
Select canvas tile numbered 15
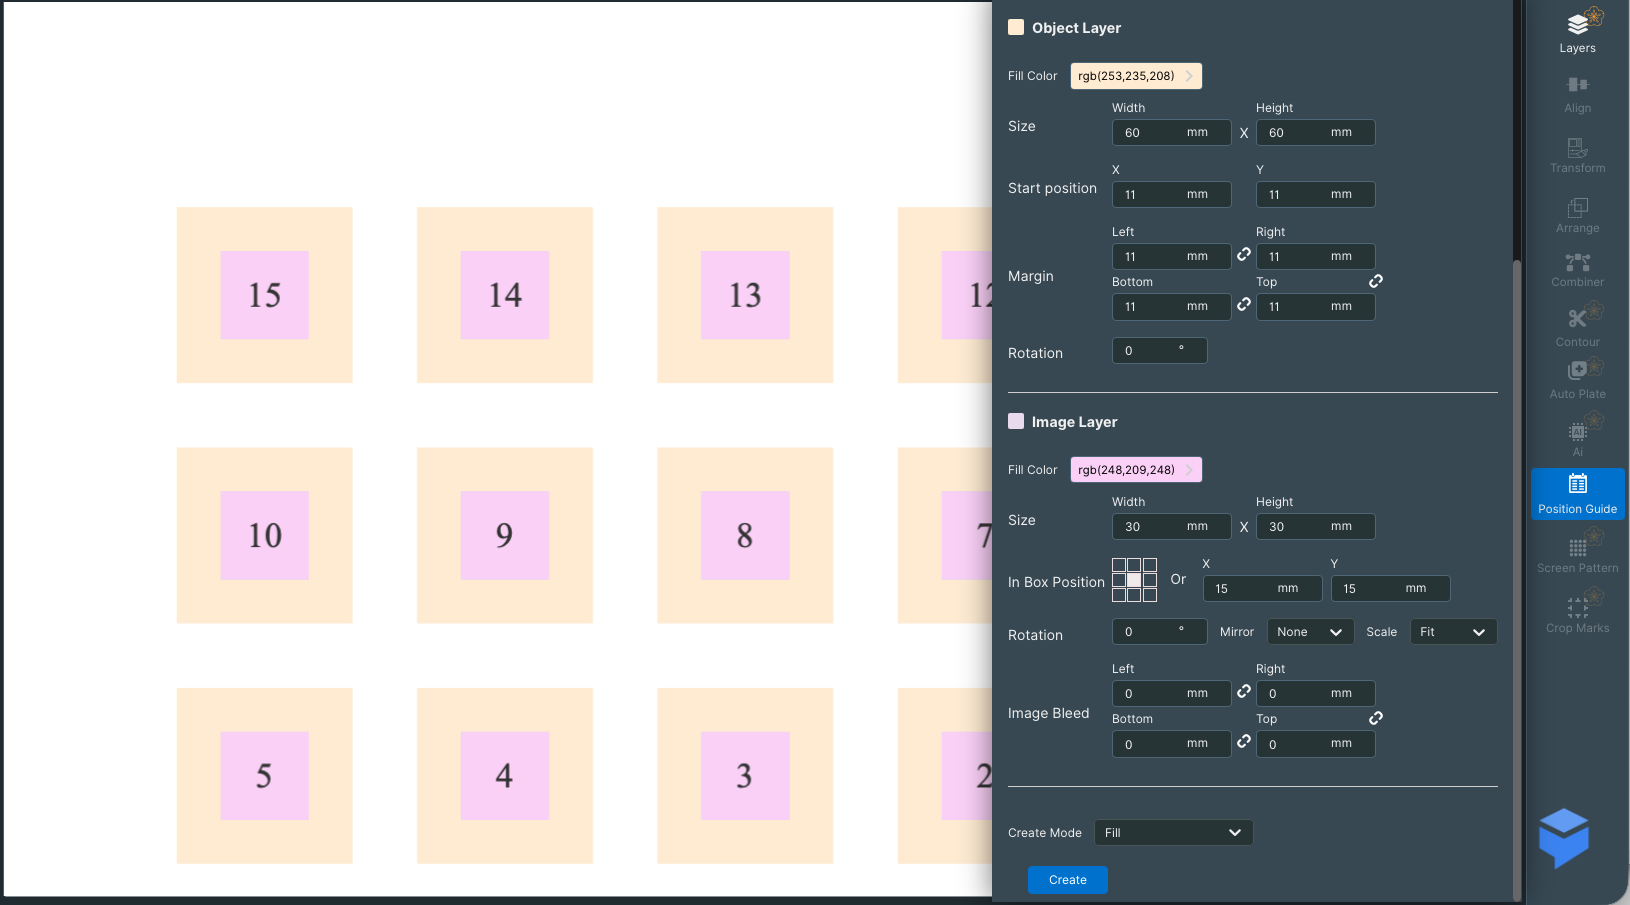pyautogui.click(x=264, y=295)
